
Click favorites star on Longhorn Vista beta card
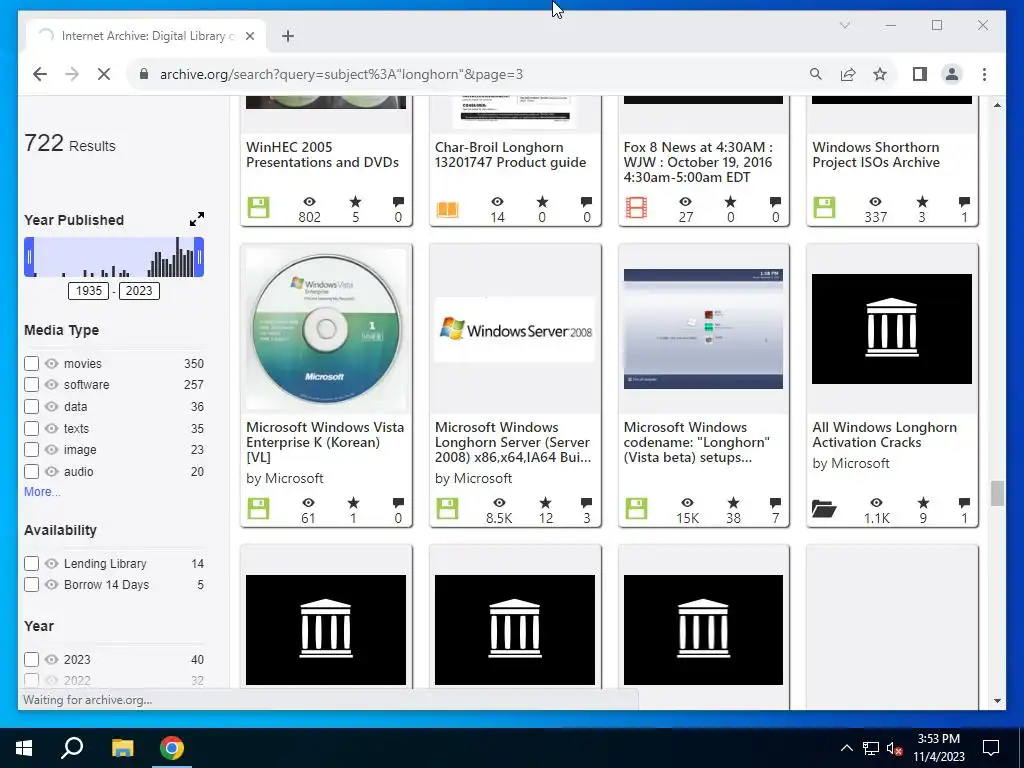pos(733,502)
